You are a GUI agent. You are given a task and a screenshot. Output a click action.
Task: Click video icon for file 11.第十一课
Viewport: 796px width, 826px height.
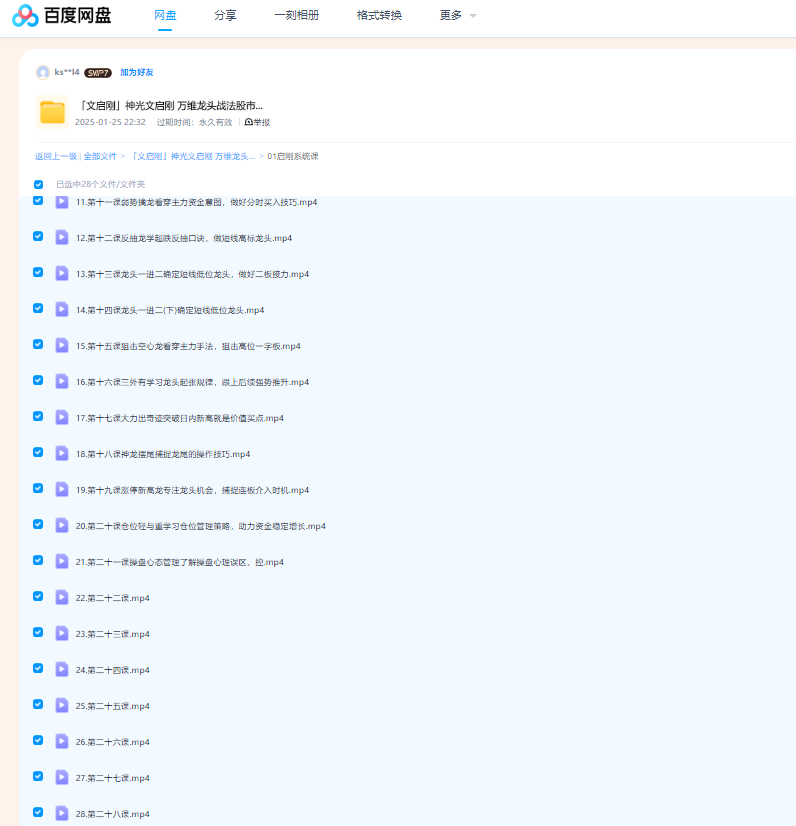point(62,202)
